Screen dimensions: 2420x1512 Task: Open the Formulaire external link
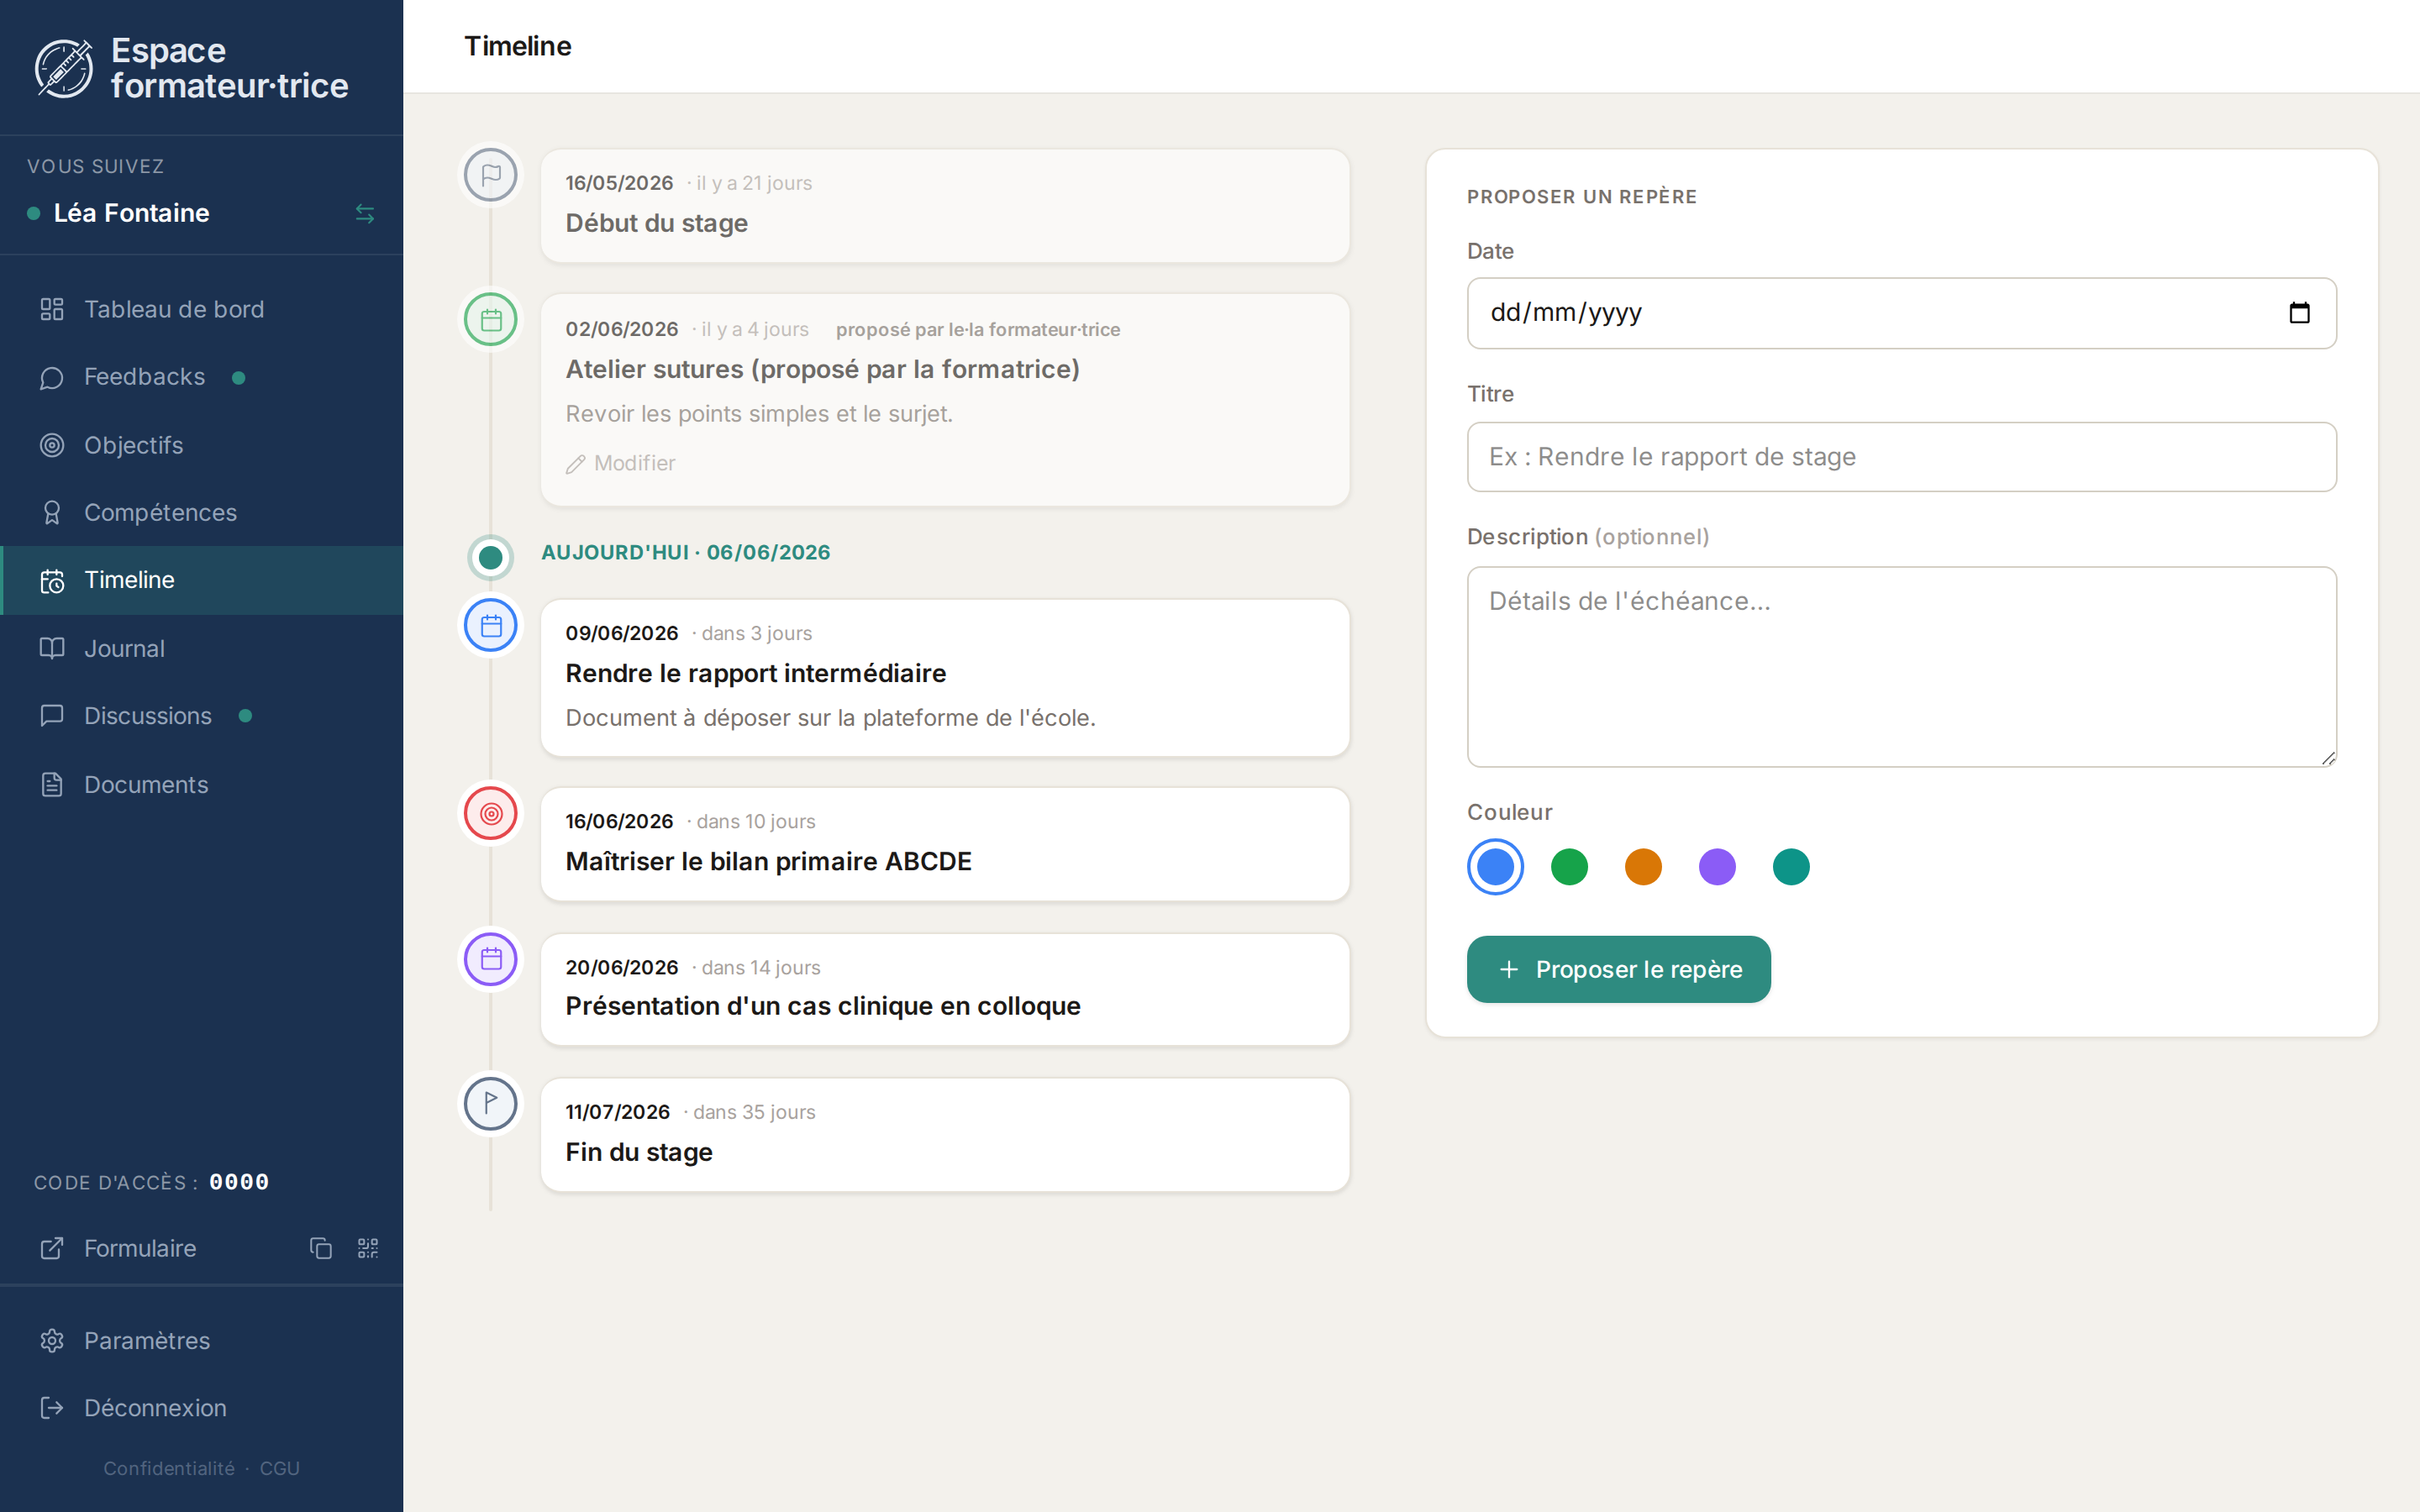(140, 1248)
